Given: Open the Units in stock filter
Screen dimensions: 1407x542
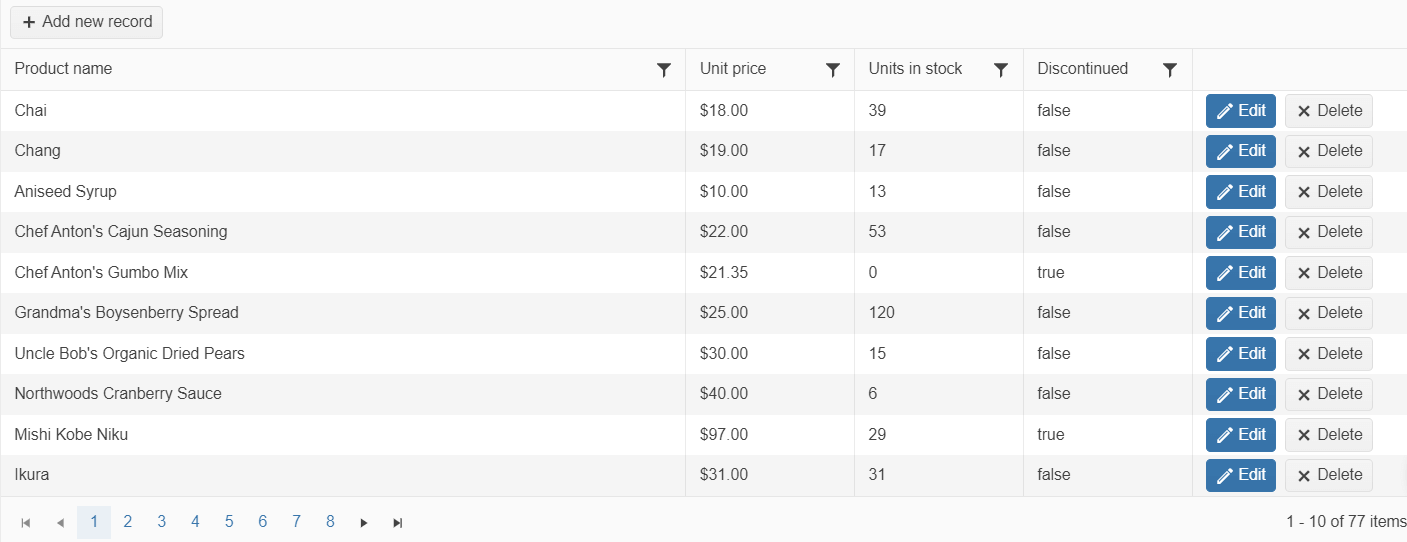Looking at the screenshot, I should [x=1000, y=69].
